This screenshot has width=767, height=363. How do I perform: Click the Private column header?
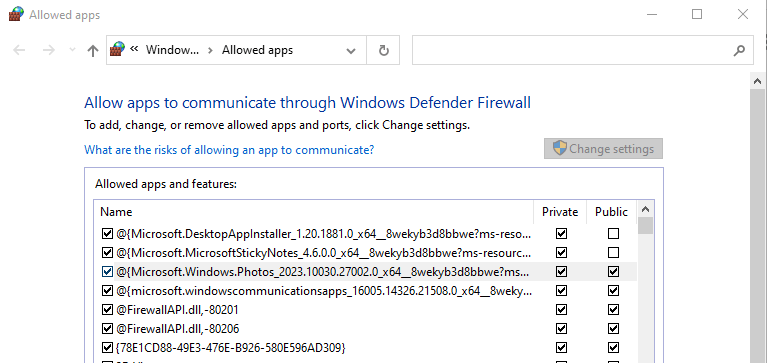560,212
